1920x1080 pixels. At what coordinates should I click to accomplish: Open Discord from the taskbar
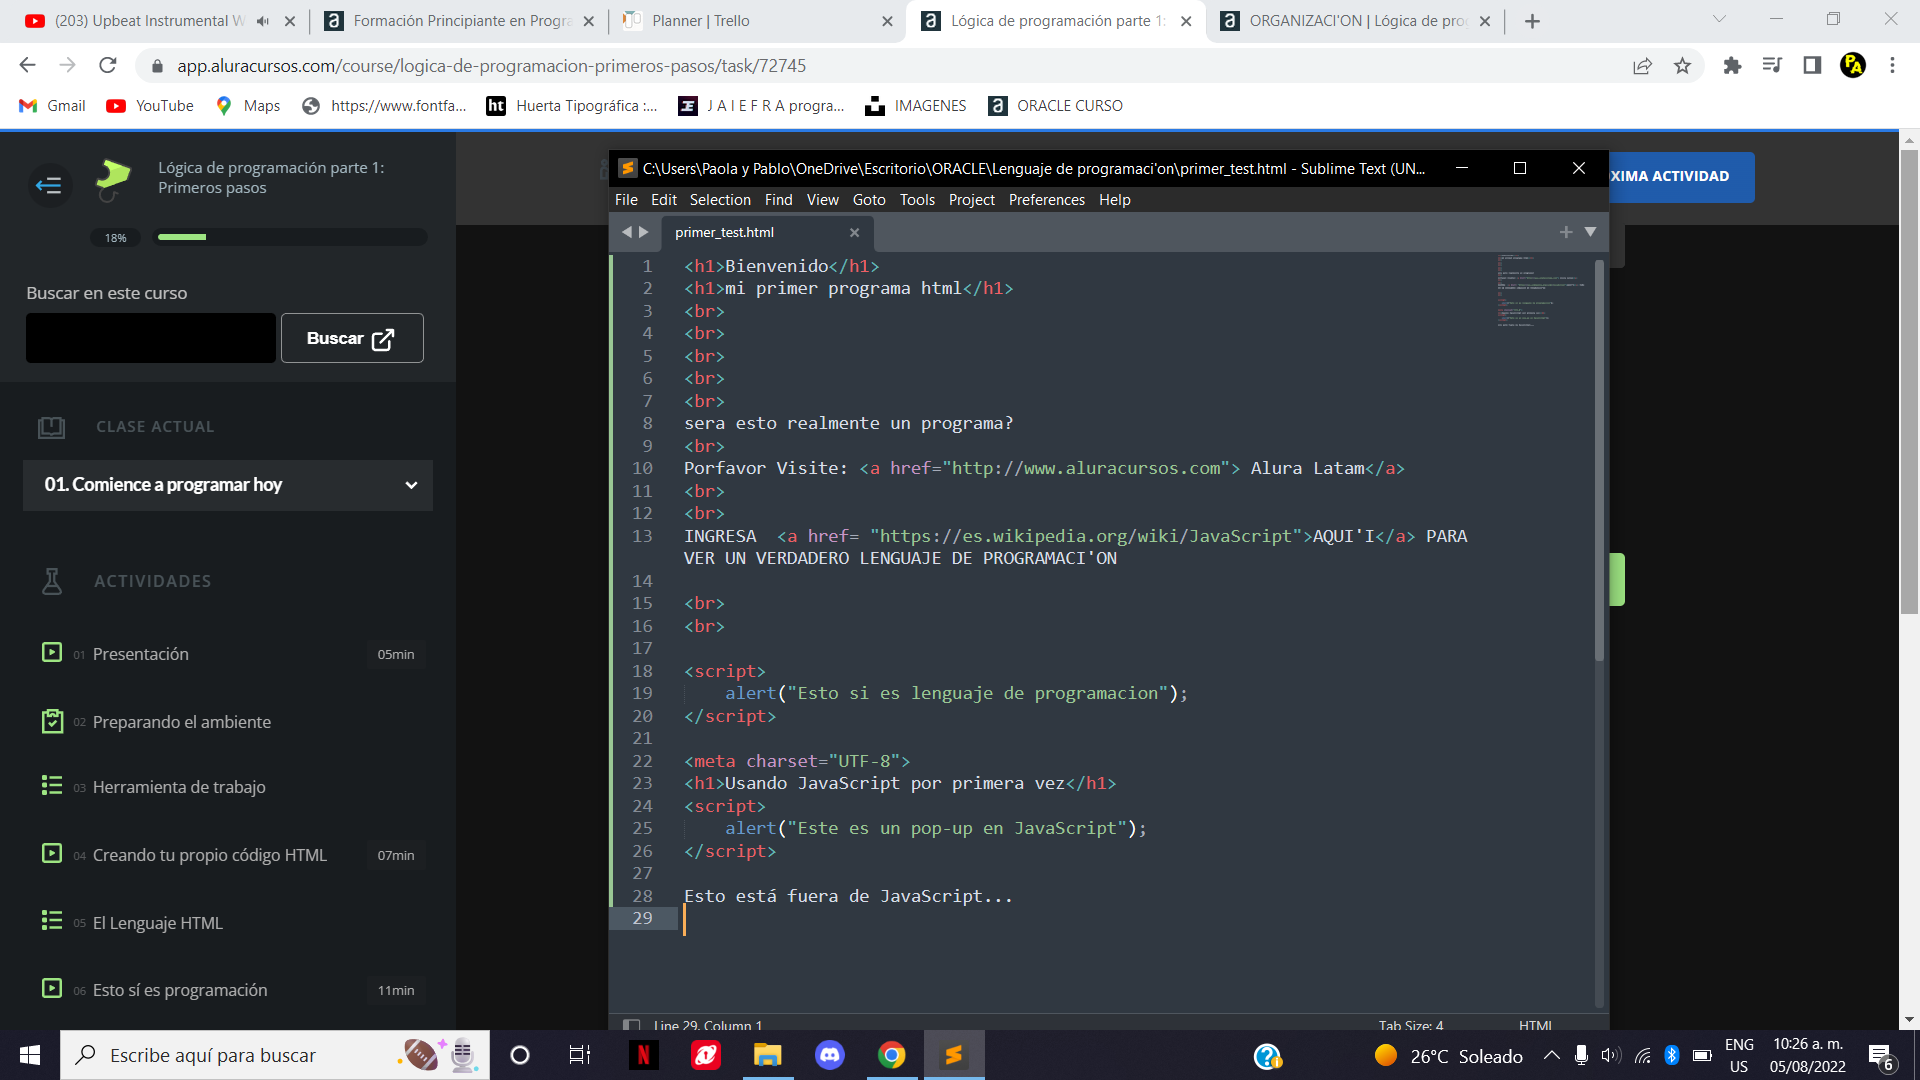[x=830, y=1055]
